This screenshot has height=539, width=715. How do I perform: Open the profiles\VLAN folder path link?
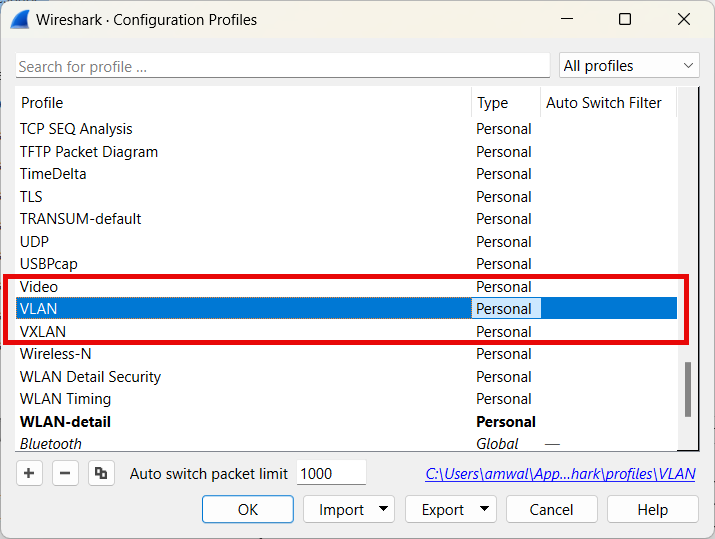click(x=560, y=474)
